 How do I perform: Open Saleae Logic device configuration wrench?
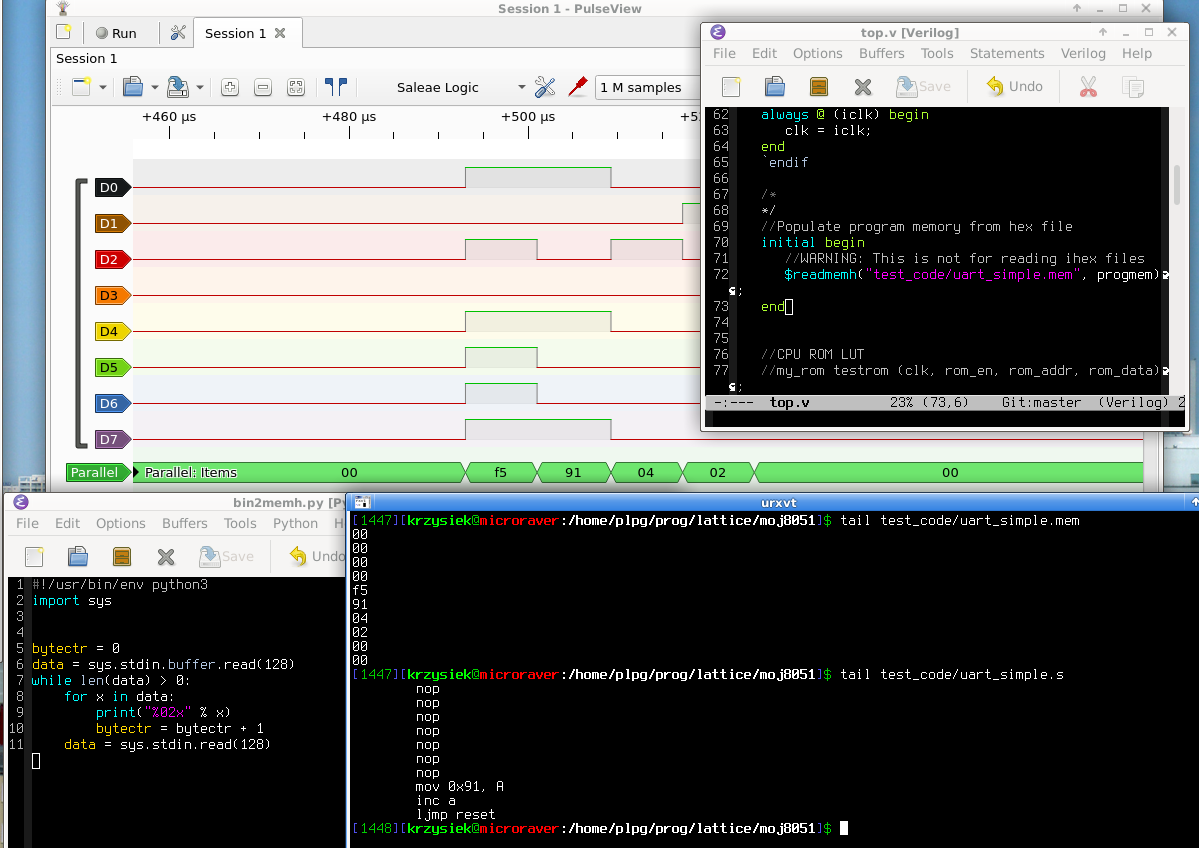coord(545,88)
